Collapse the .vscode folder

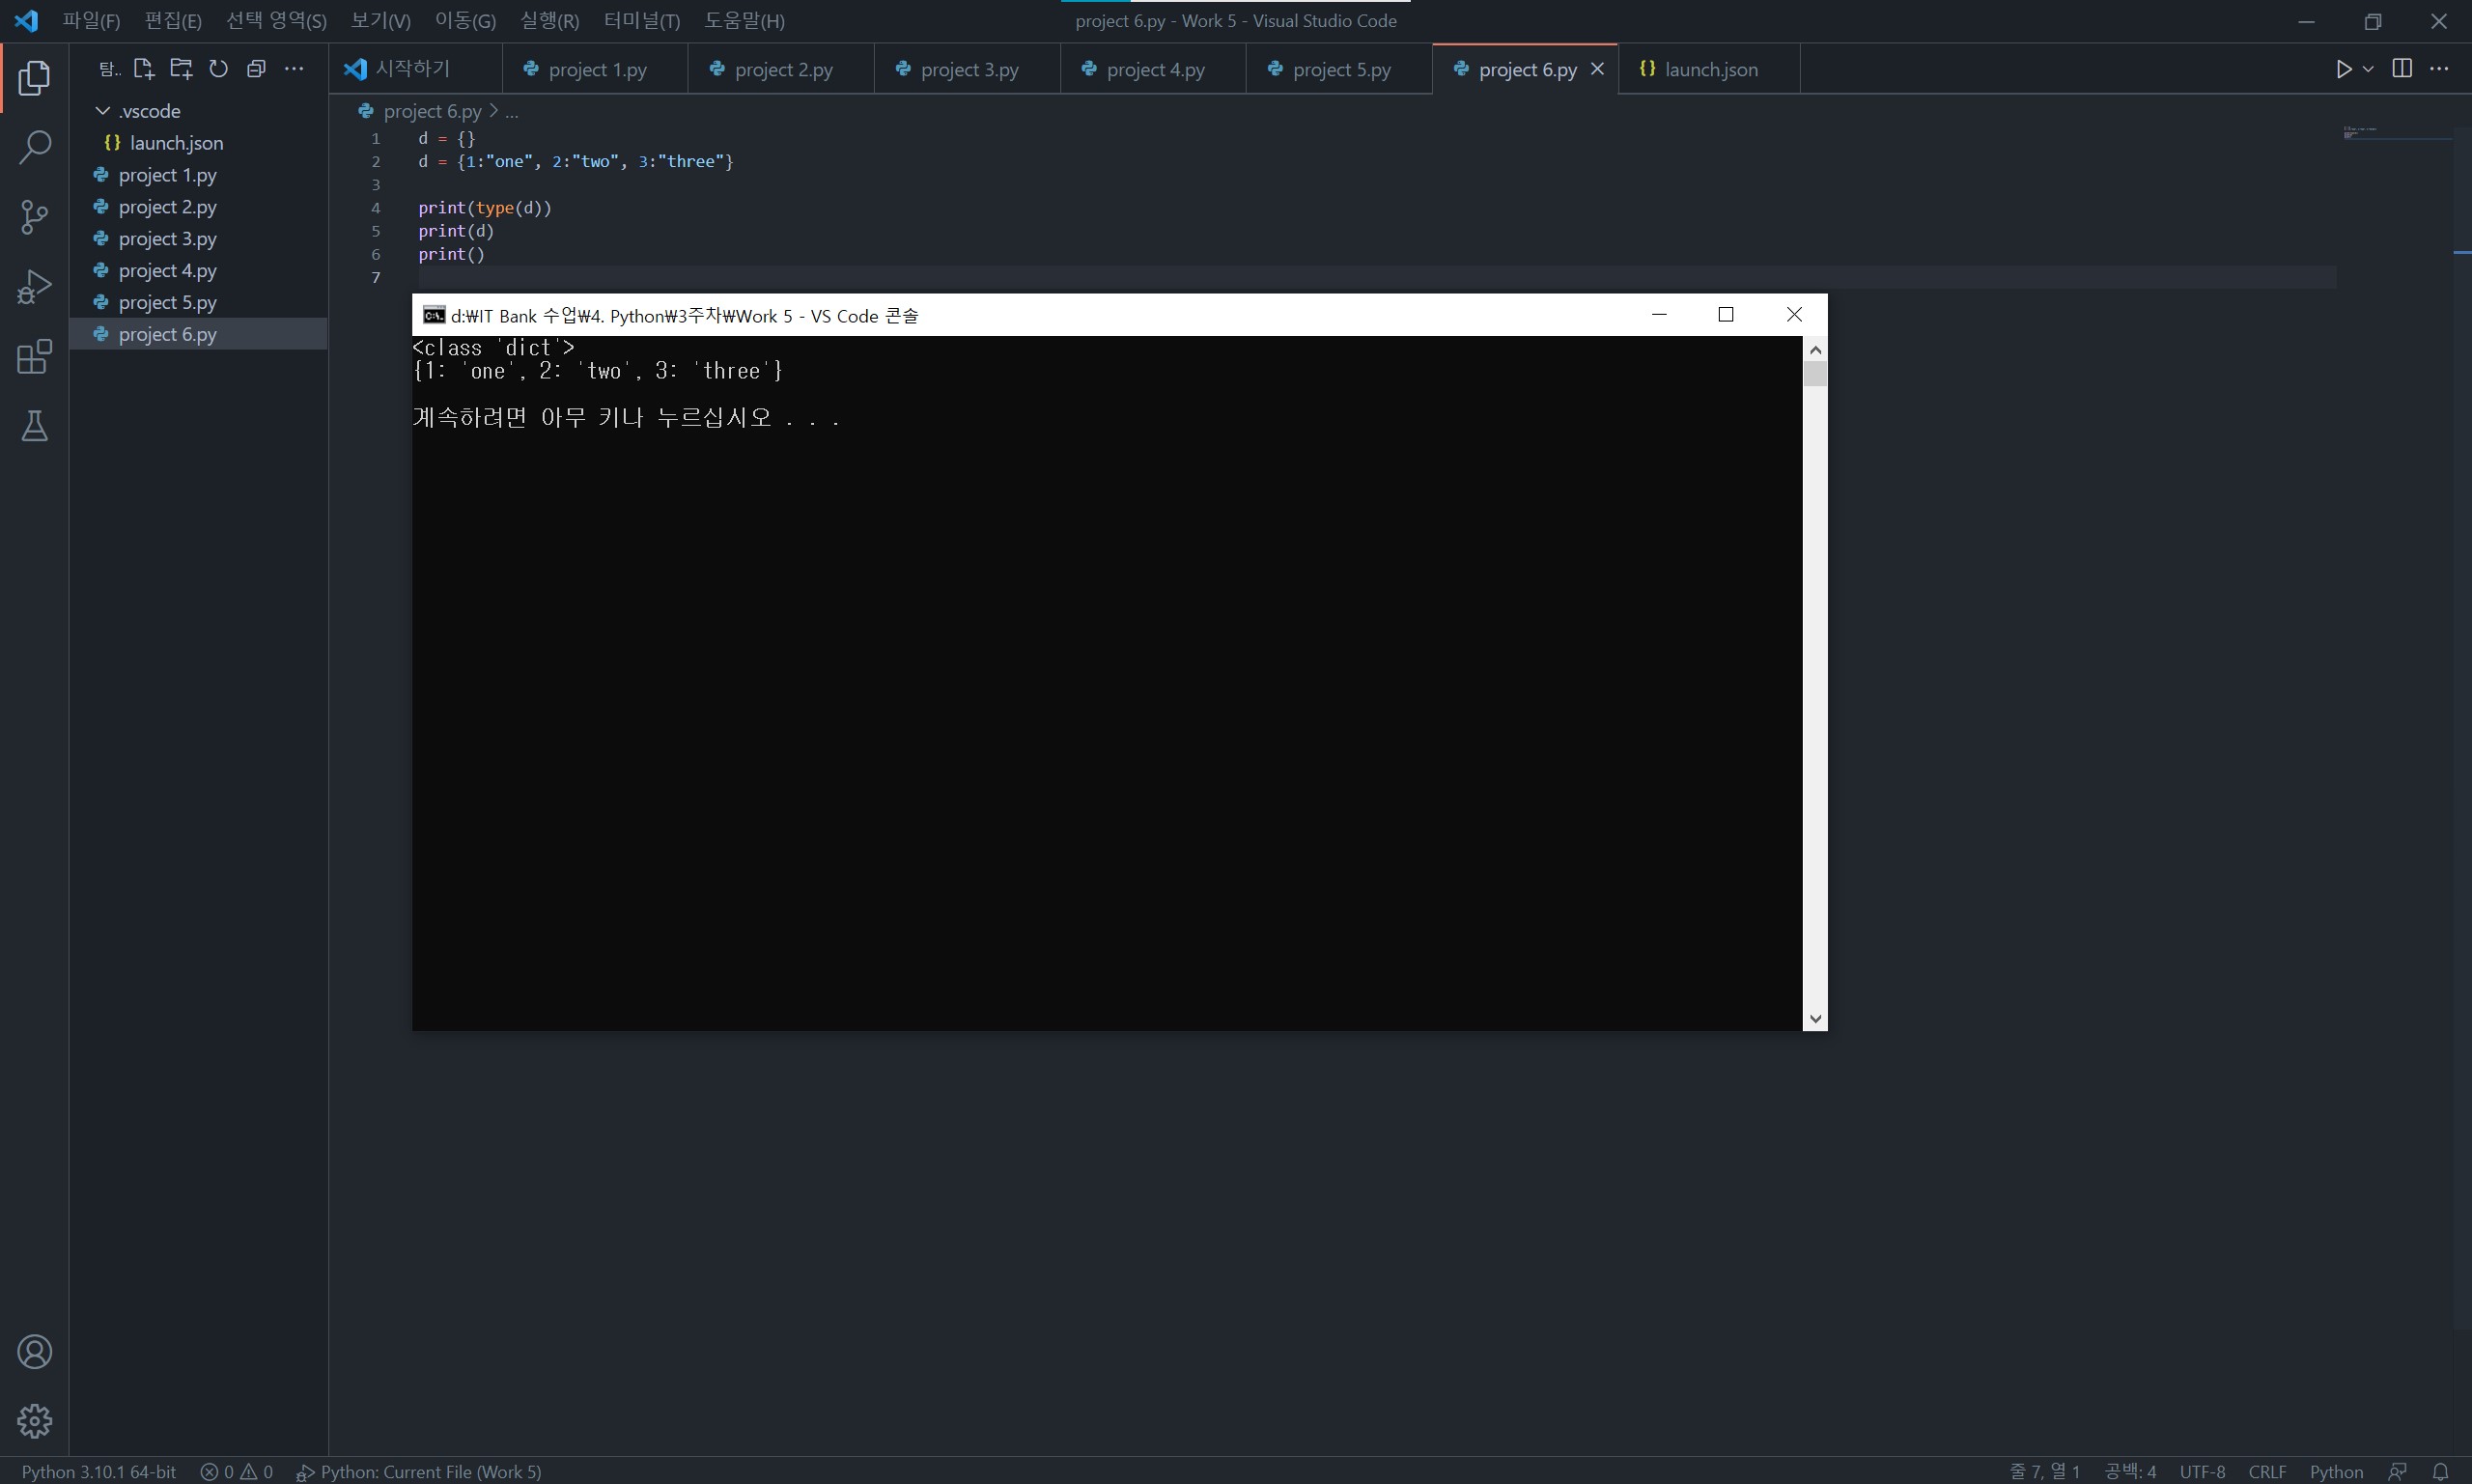point(103,111)
